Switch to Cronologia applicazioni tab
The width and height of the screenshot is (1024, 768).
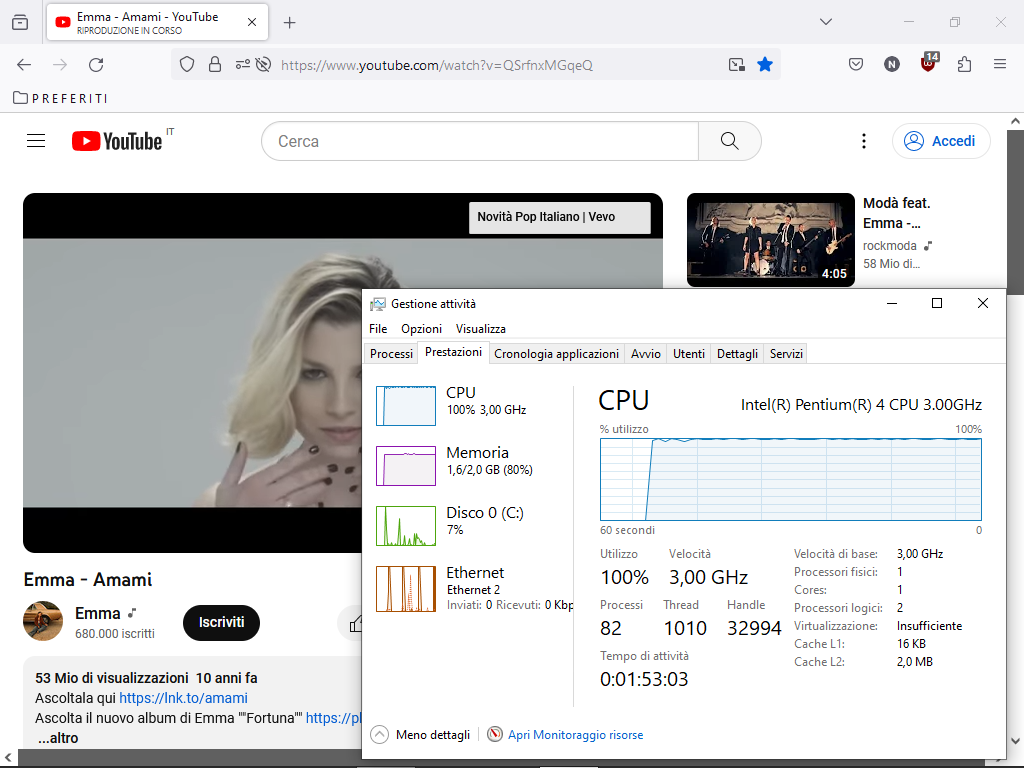pyautogui.click(x=556, y=353)
